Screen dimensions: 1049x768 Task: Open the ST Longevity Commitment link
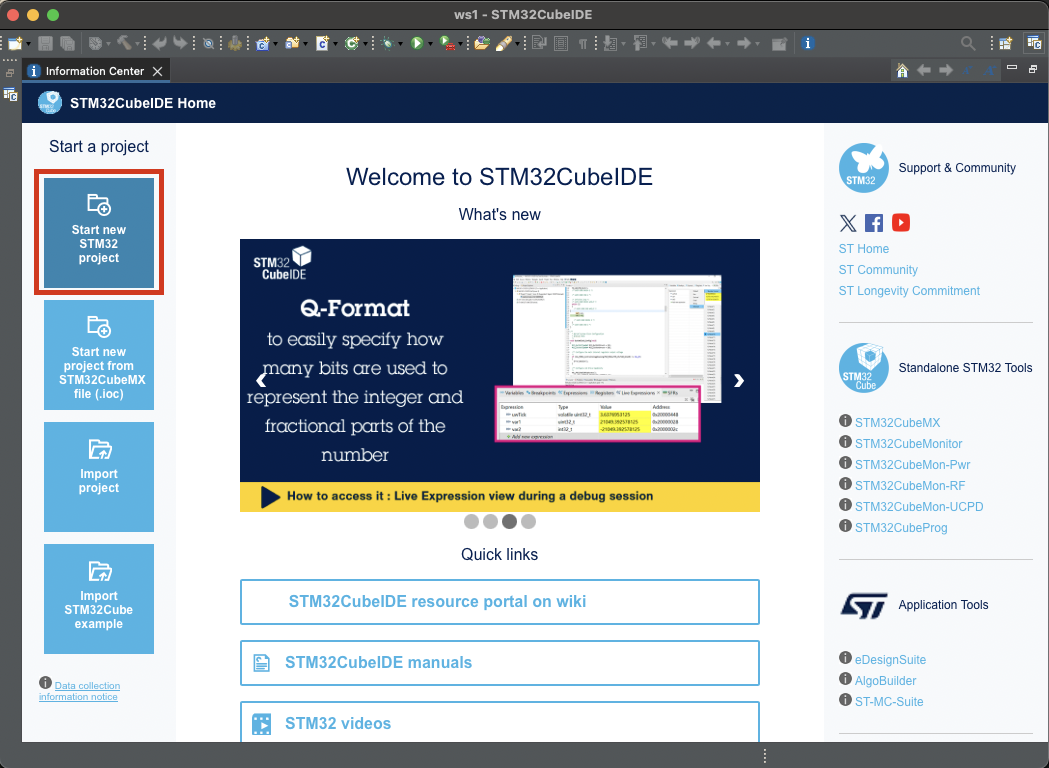coord(909,290)
